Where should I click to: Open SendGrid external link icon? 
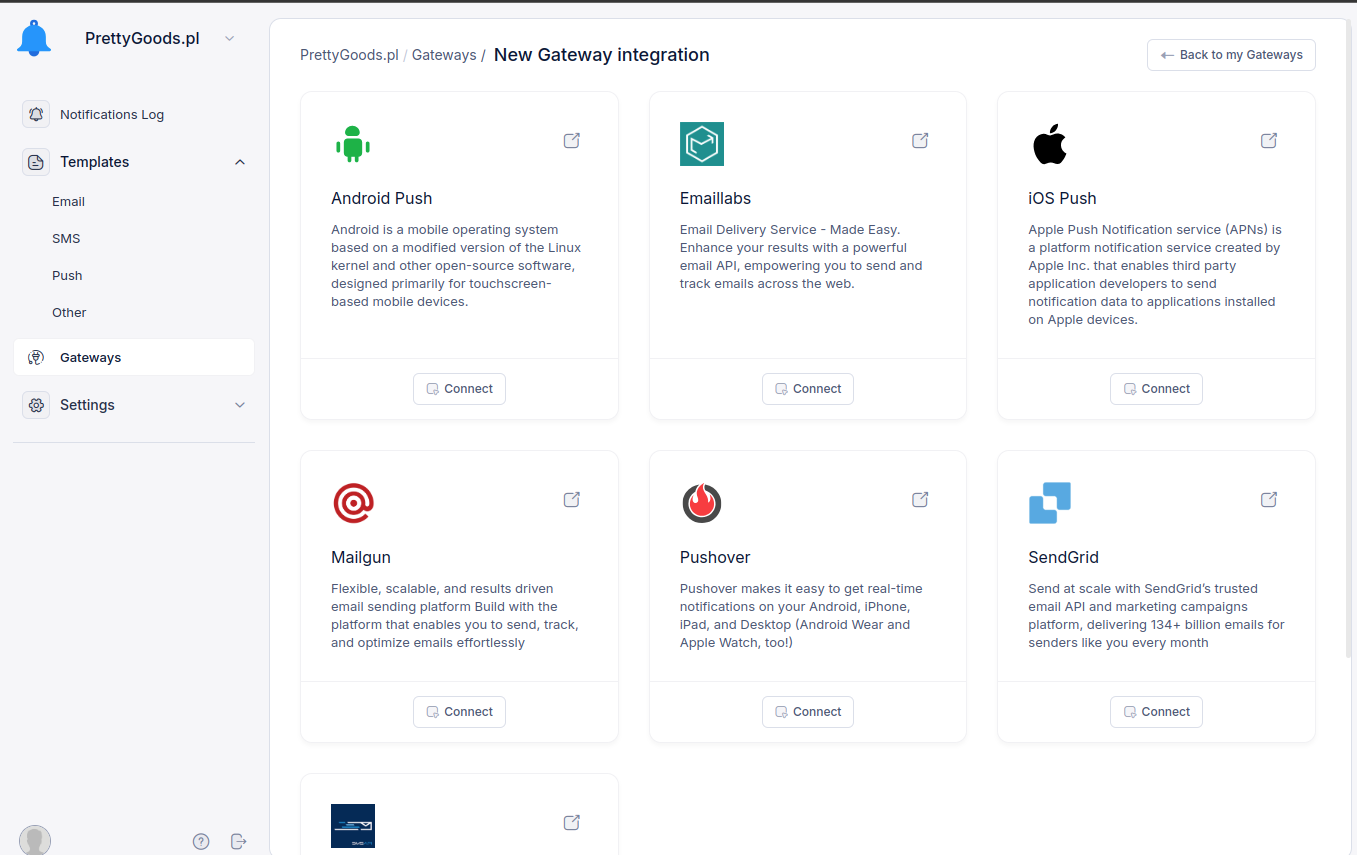pos(1269,499)
